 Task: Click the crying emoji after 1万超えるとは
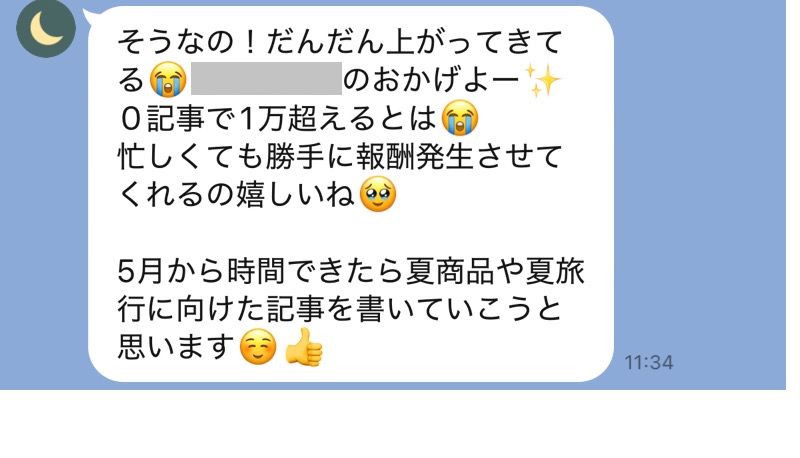(460, 118)
